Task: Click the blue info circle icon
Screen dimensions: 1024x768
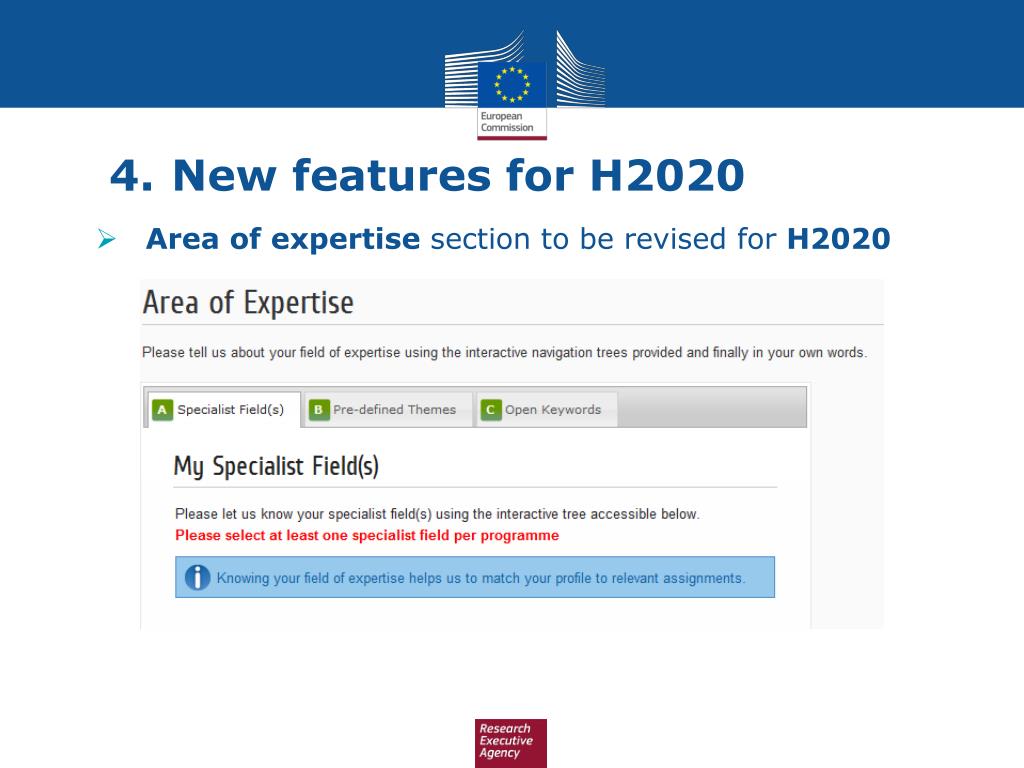Action: pyautogui.click(x=197, y=577)
